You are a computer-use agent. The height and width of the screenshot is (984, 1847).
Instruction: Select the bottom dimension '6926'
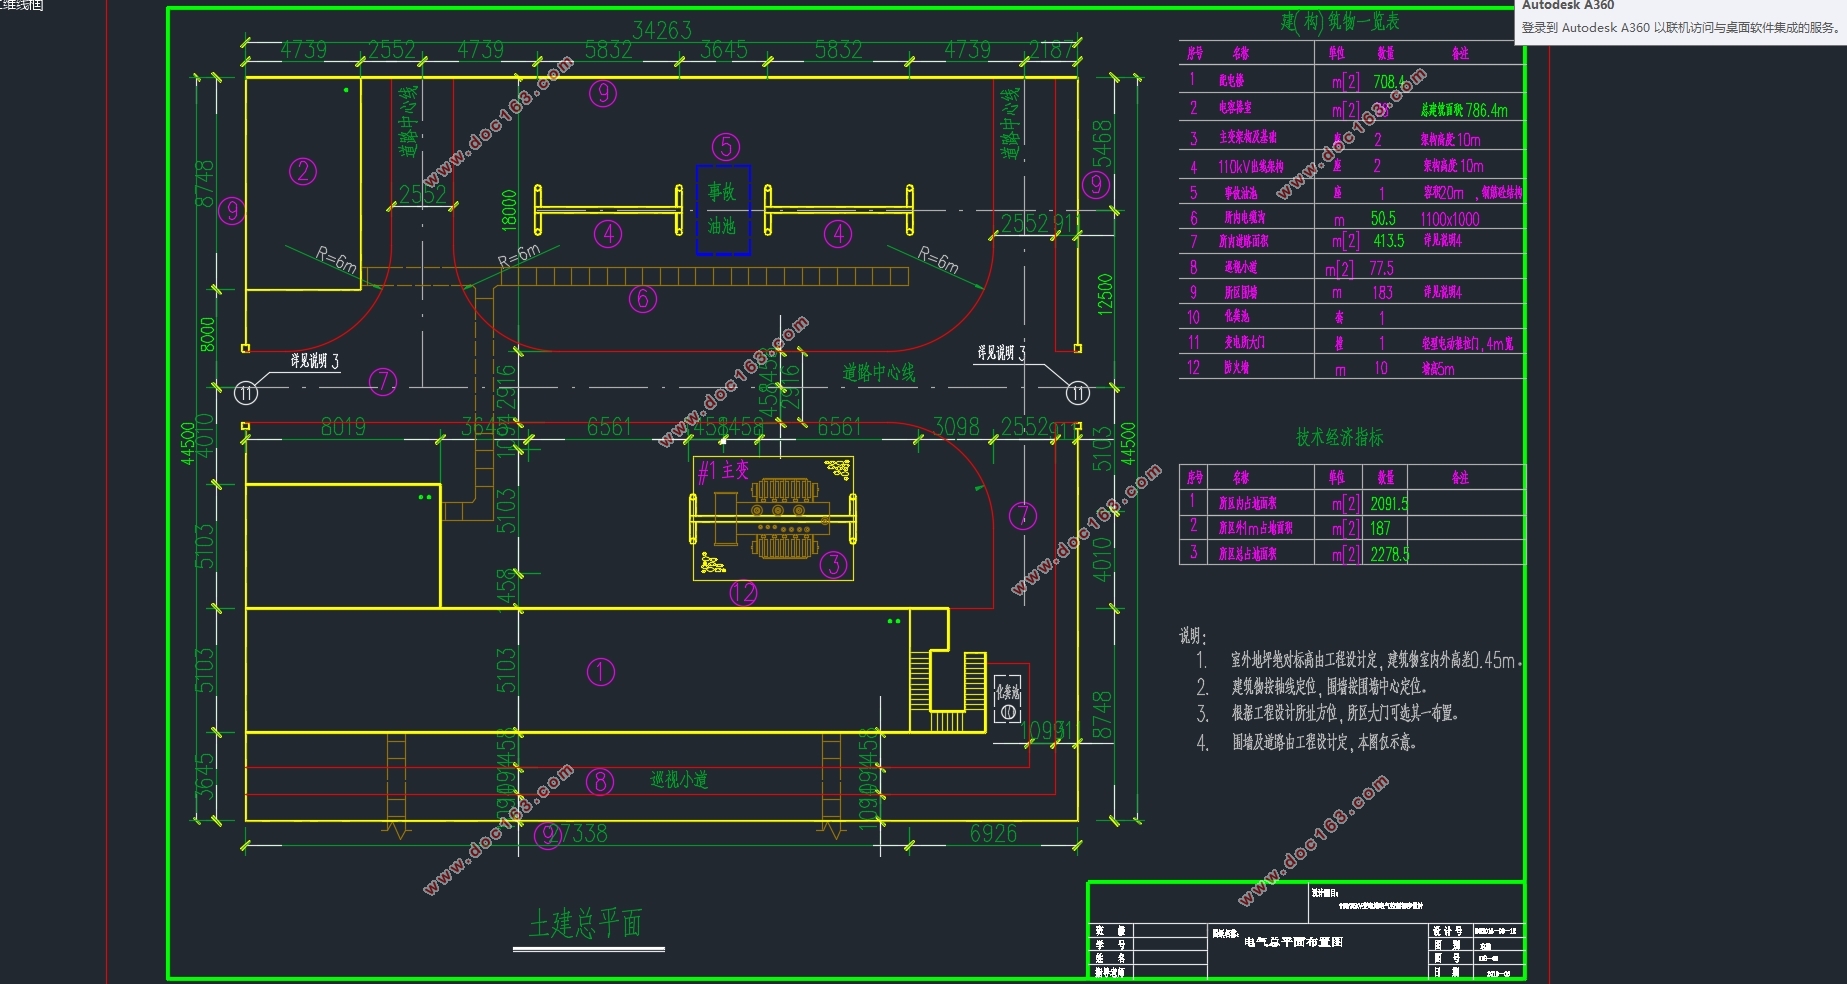pyautogui.click(x=993, y=833)
